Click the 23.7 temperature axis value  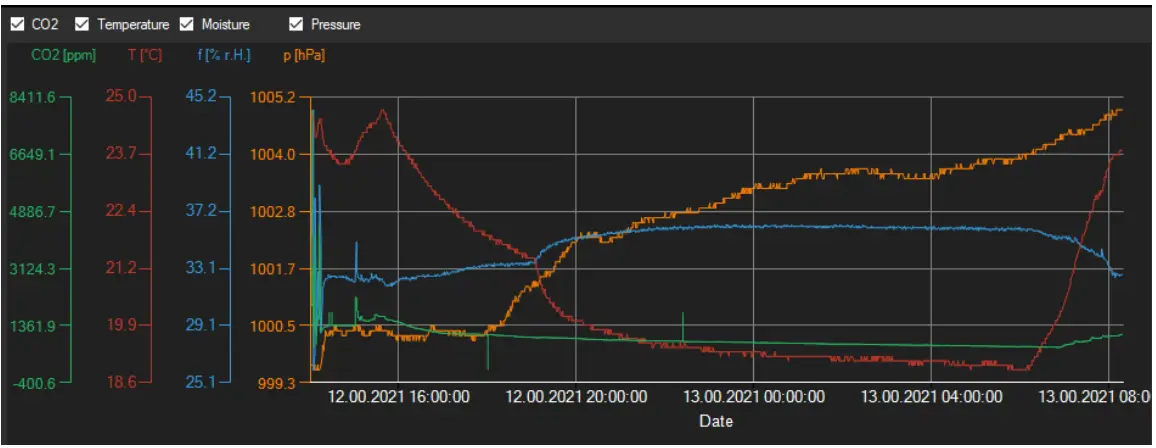pos(119,154)
